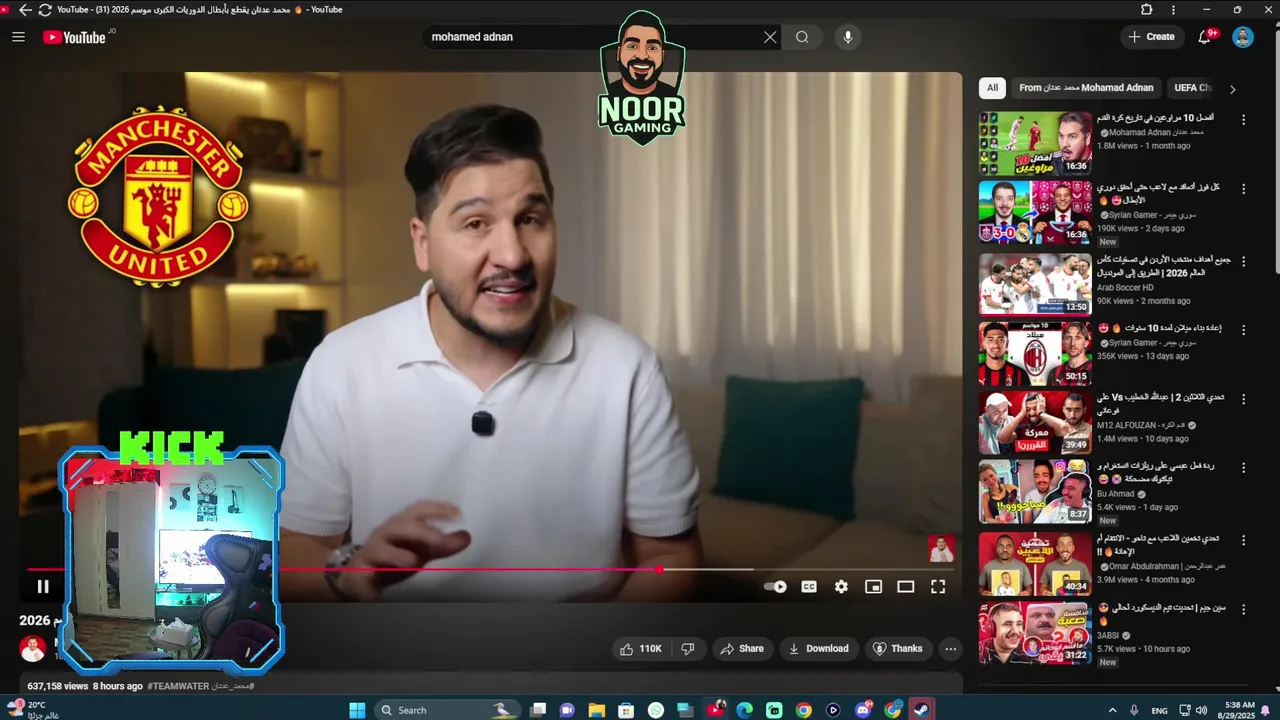The height and width of the screenshot is (720, 1280).
Task: Open options for 3ABSI video
Action: 1244,609
